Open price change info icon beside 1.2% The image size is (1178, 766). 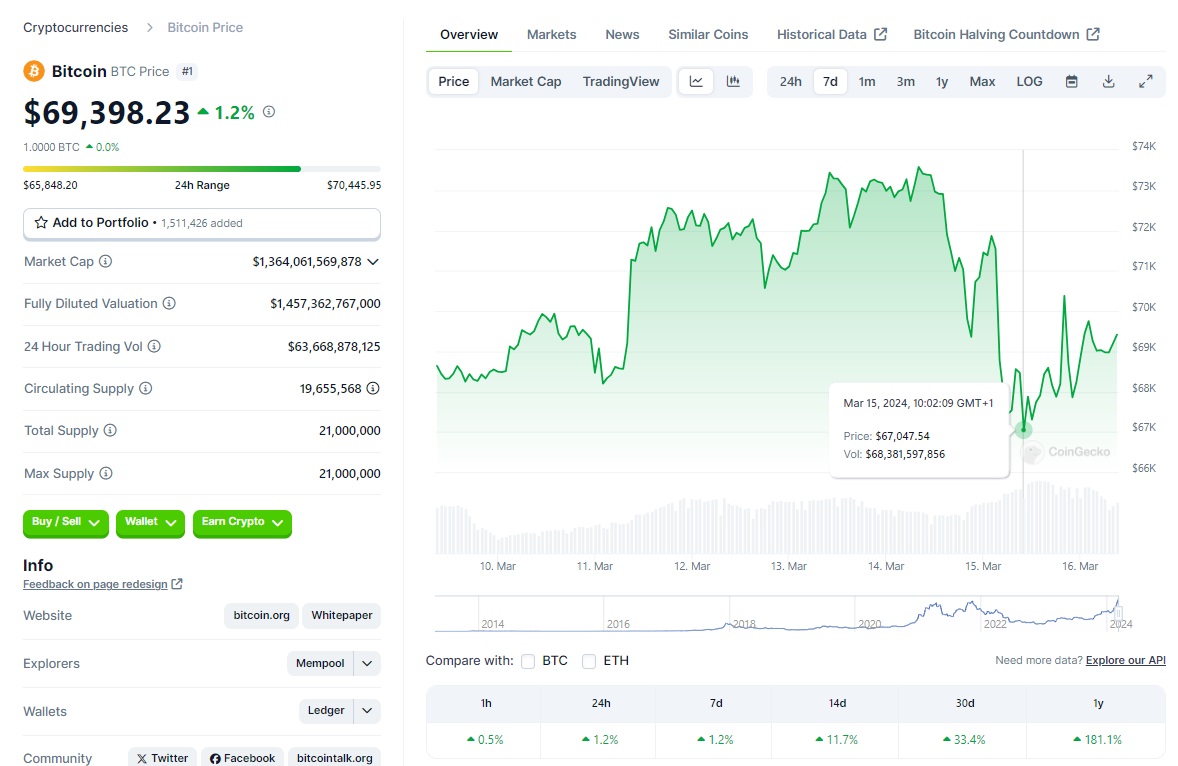coord(269,112)
